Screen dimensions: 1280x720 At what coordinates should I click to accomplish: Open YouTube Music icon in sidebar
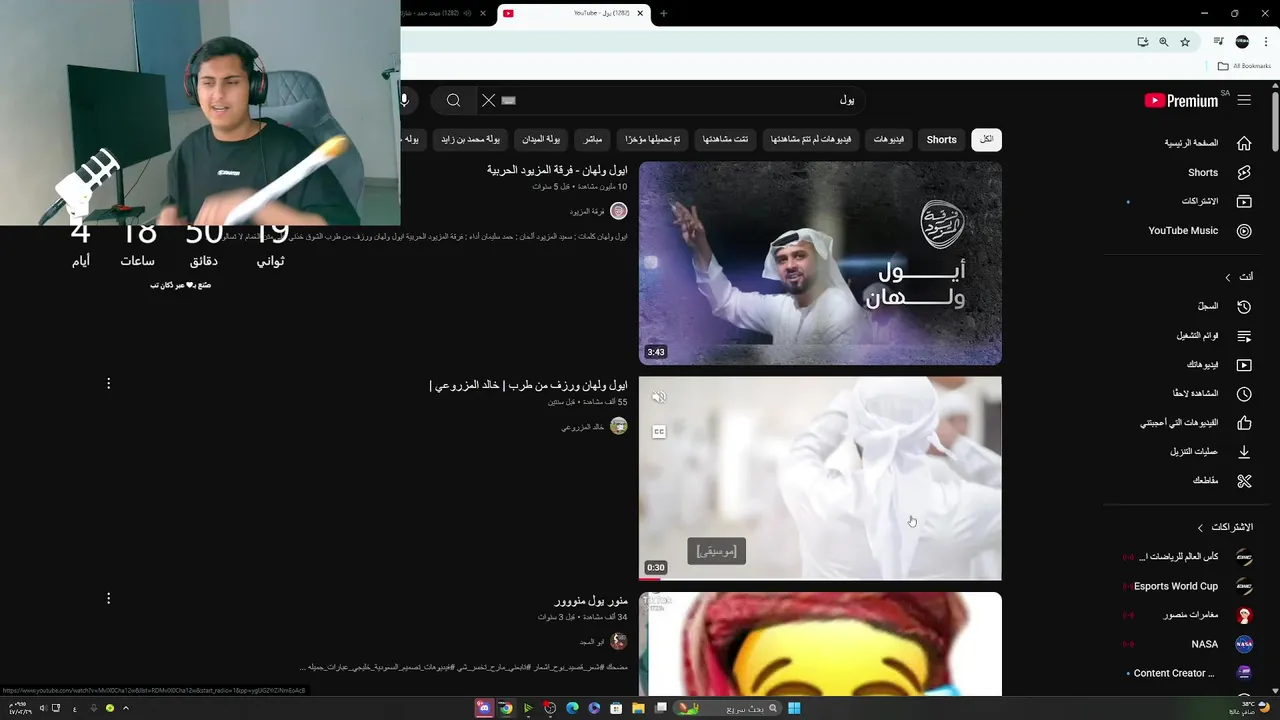[1244, 230]
